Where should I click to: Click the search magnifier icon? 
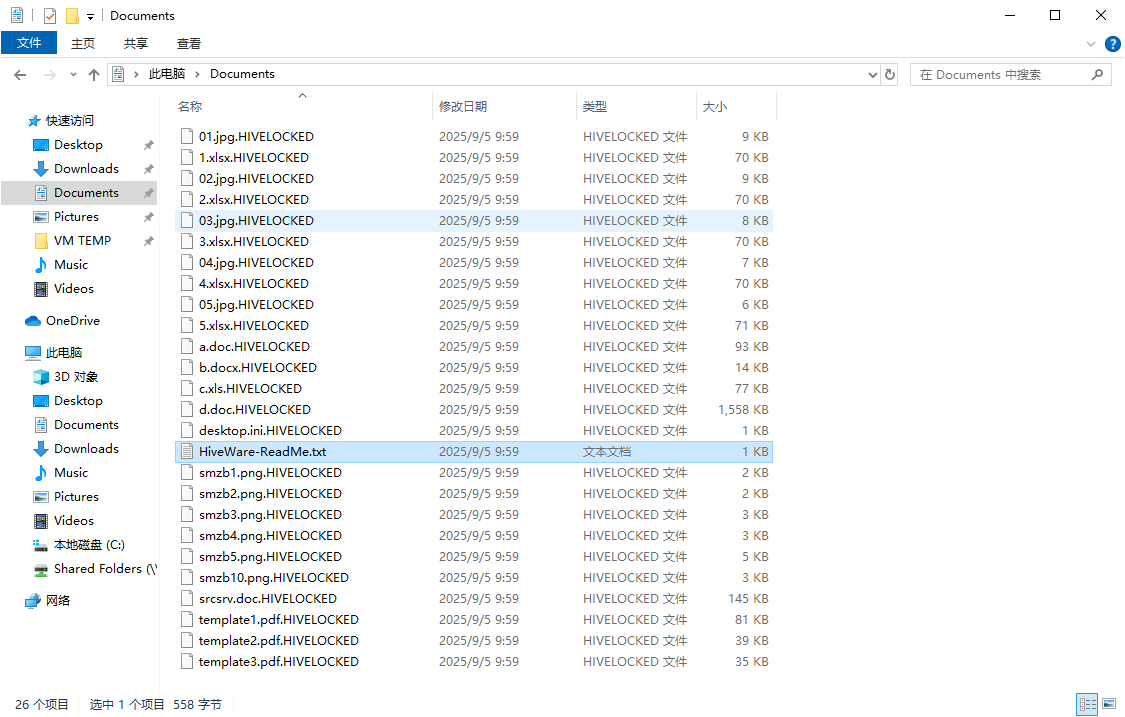(1097, 74)
